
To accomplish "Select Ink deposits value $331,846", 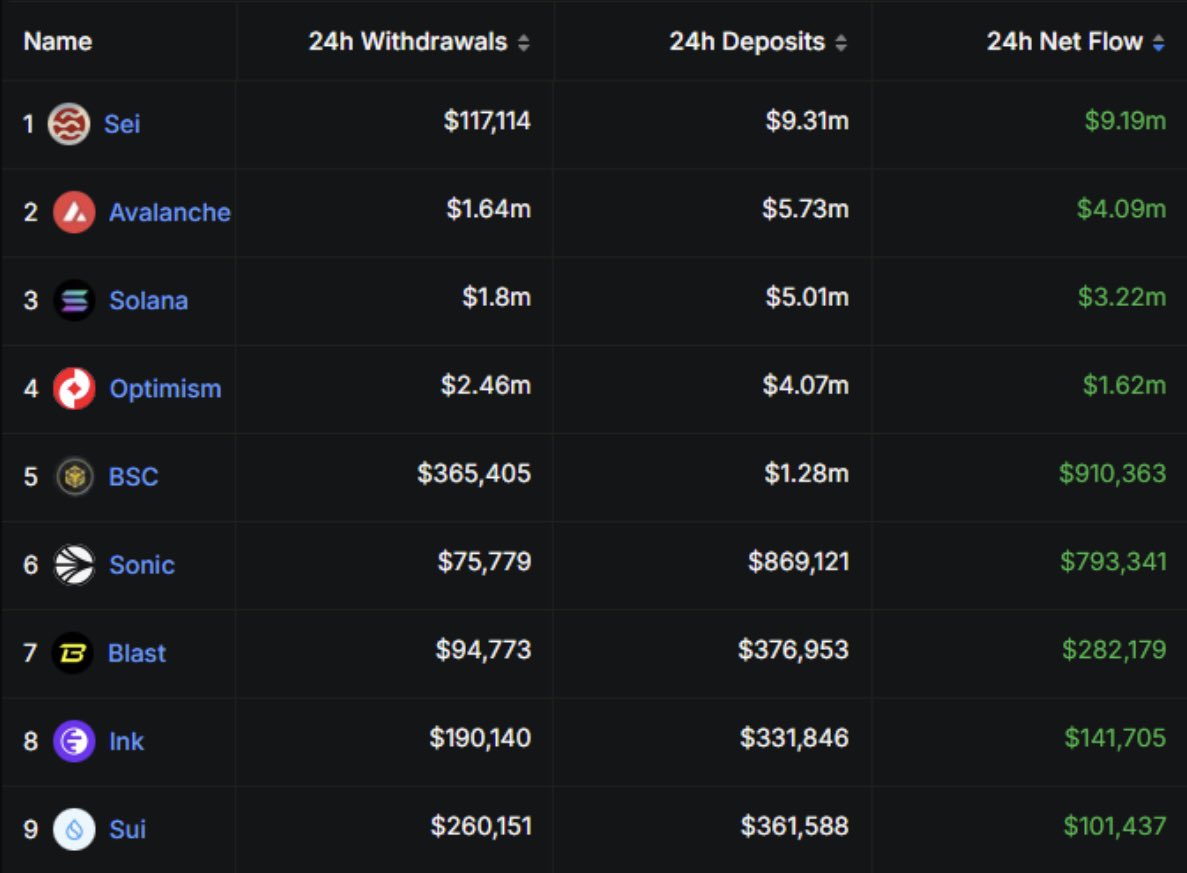I will [x=794, y=737].
